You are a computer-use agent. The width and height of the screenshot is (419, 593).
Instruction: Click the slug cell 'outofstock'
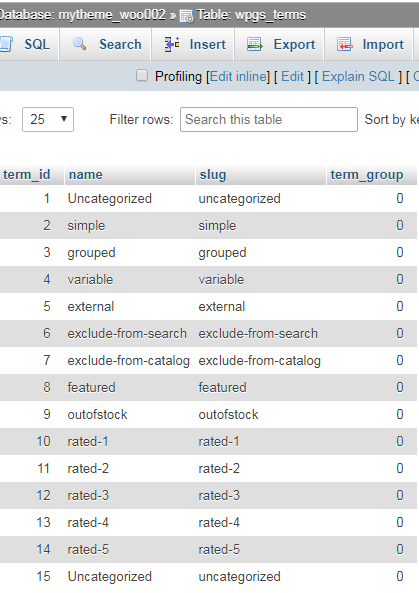(228, 414)
